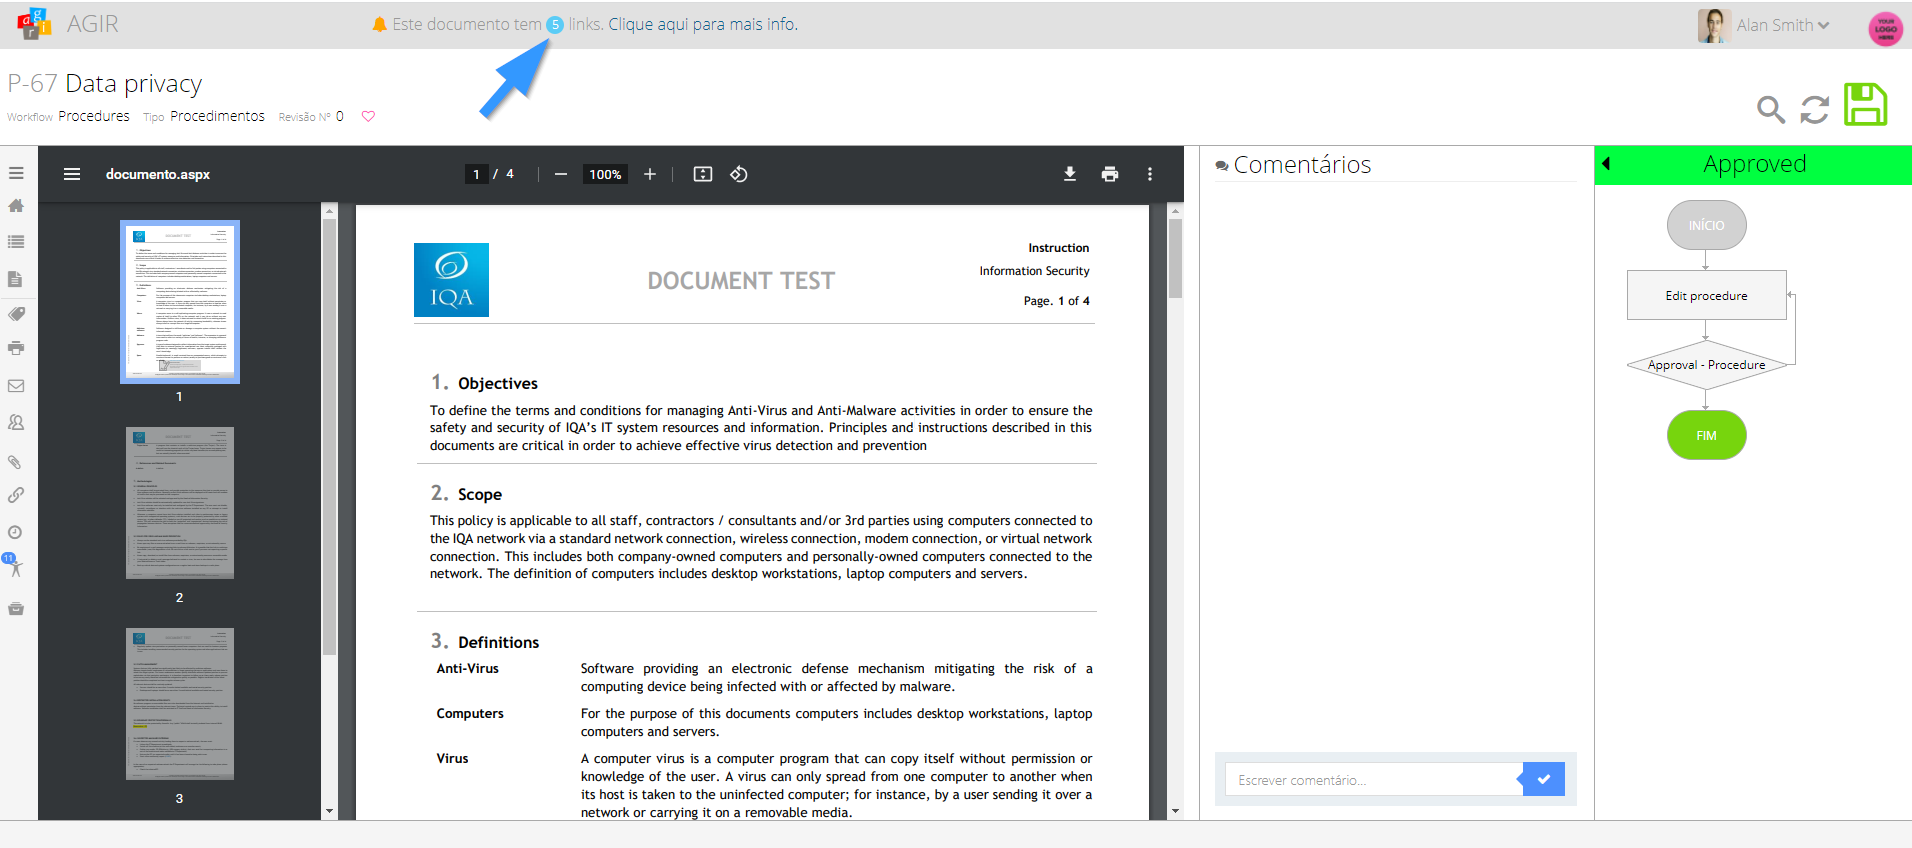Click the documento.aspx file name

pos(158,174)
